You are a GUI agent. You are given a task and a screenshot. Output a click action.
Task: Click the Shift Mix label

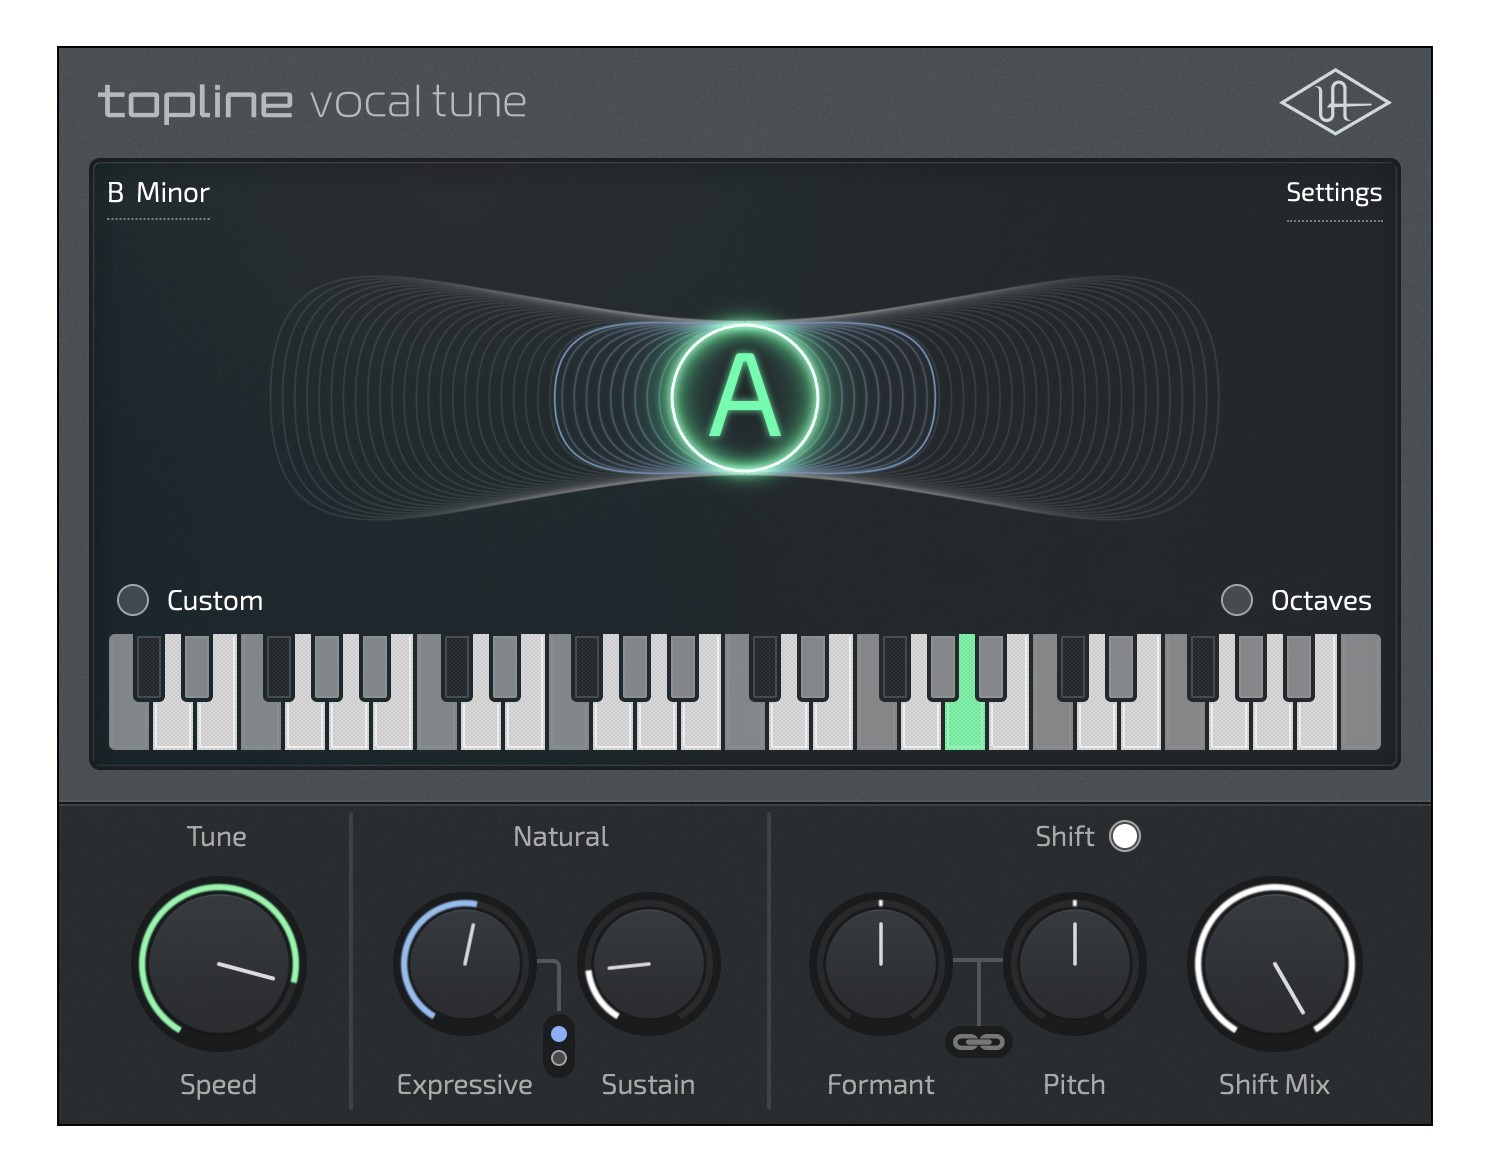(x=1274, y=1085)
